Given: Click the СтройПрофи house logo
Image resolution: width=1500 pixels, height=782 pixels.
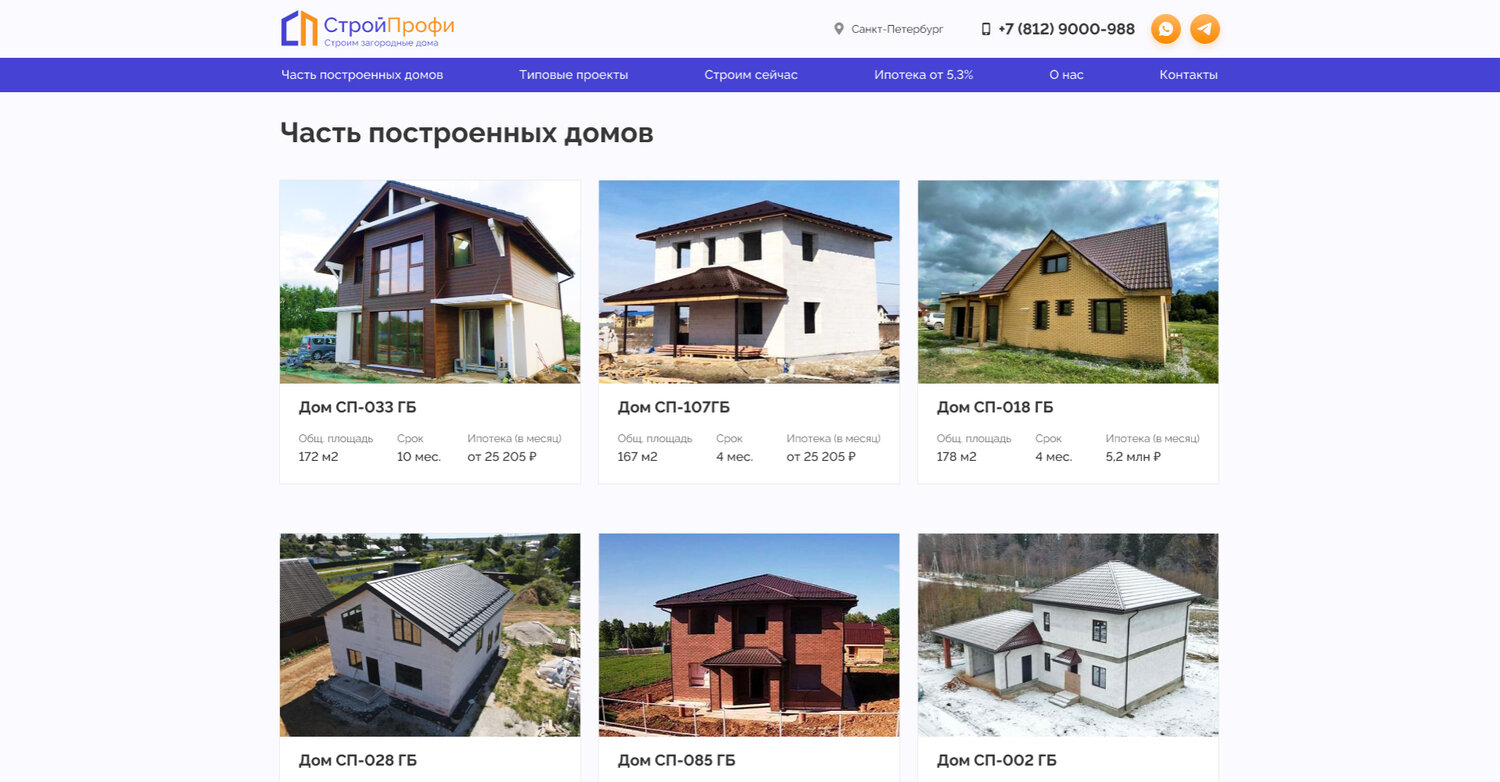Looking at the screenshot, I should coord(367,29).
